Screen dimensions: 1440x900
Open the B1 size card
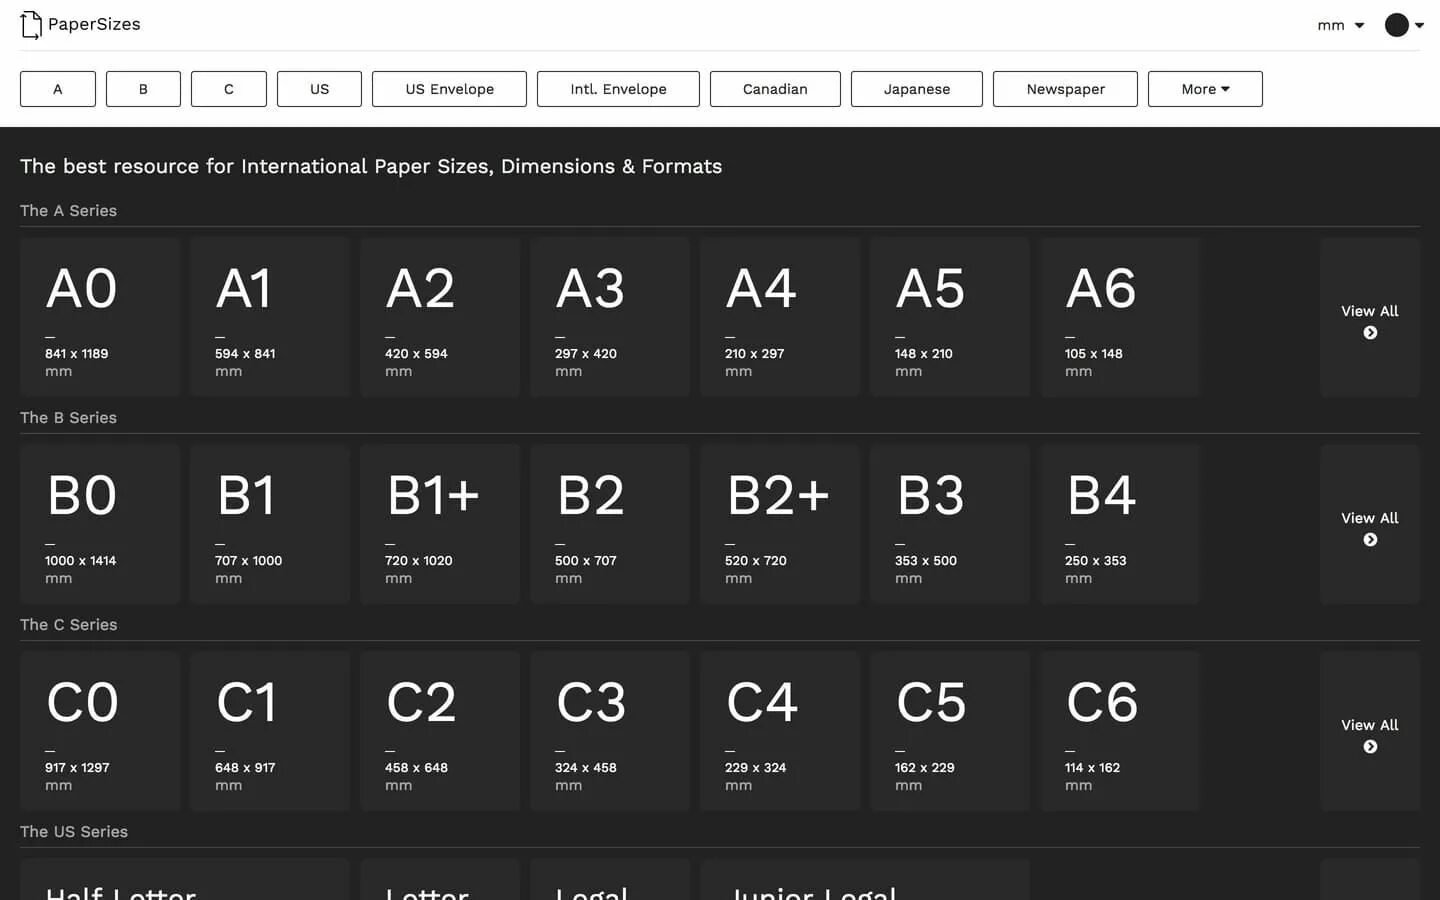coord(269,524)
